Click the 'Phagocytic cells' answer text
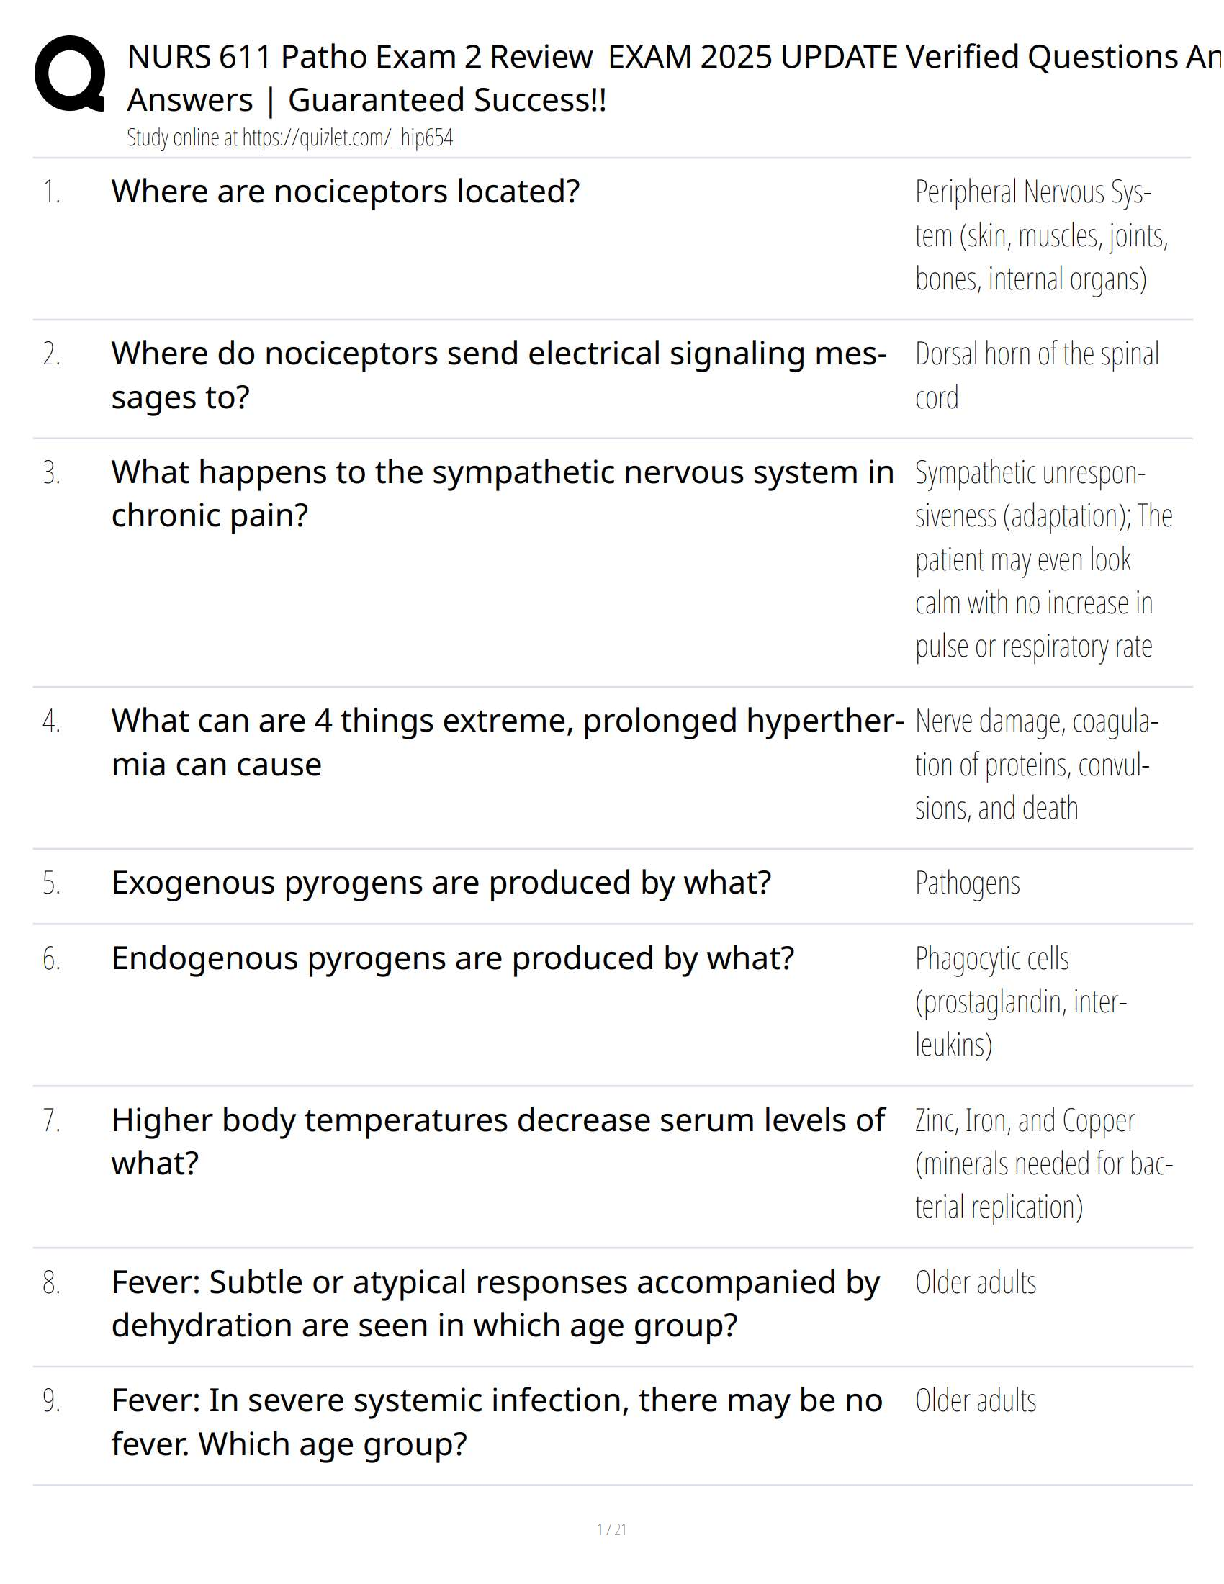1224x1584 pixels. pyautogui.click(x=1020, y=1001)
